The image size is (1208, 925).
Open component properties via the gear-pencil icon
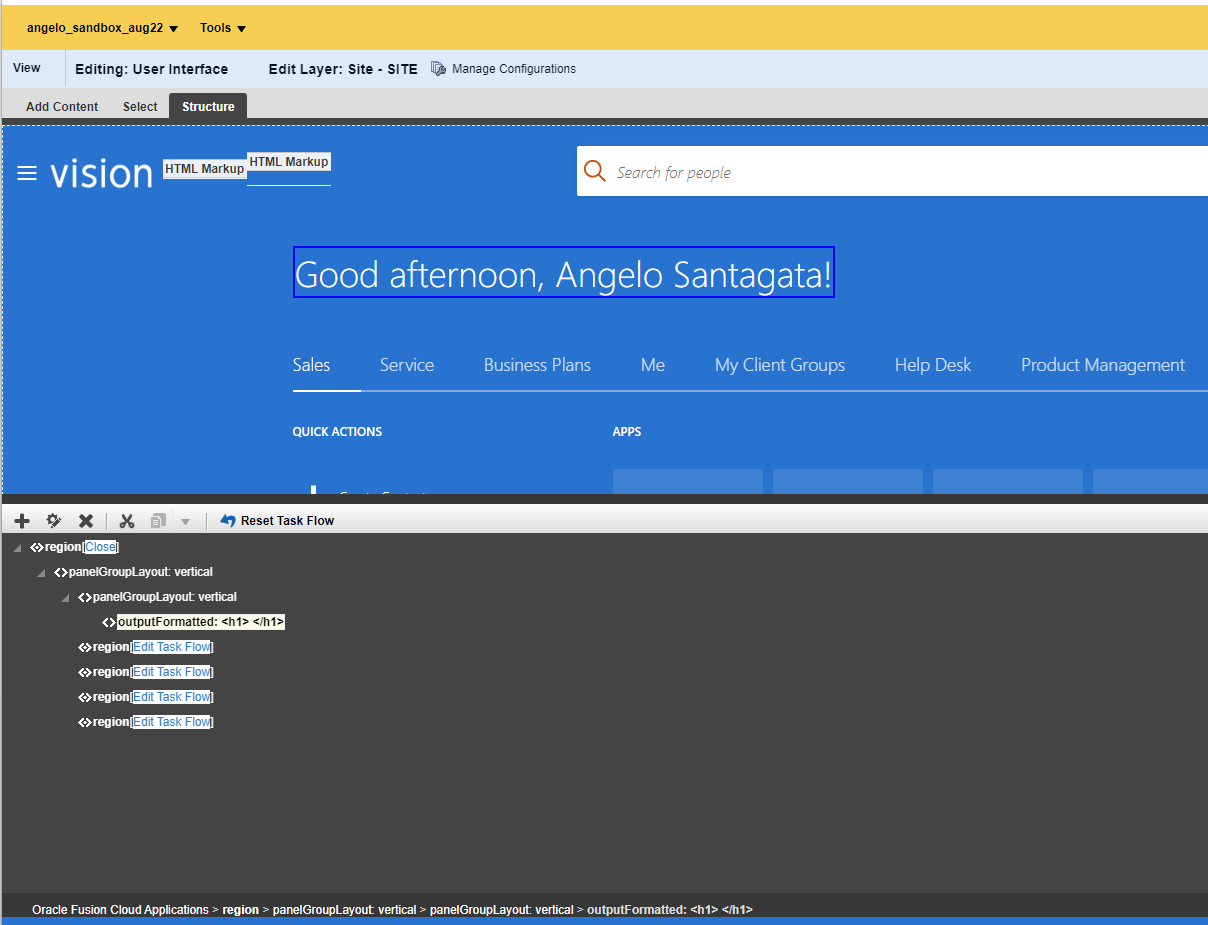(54, 521)
